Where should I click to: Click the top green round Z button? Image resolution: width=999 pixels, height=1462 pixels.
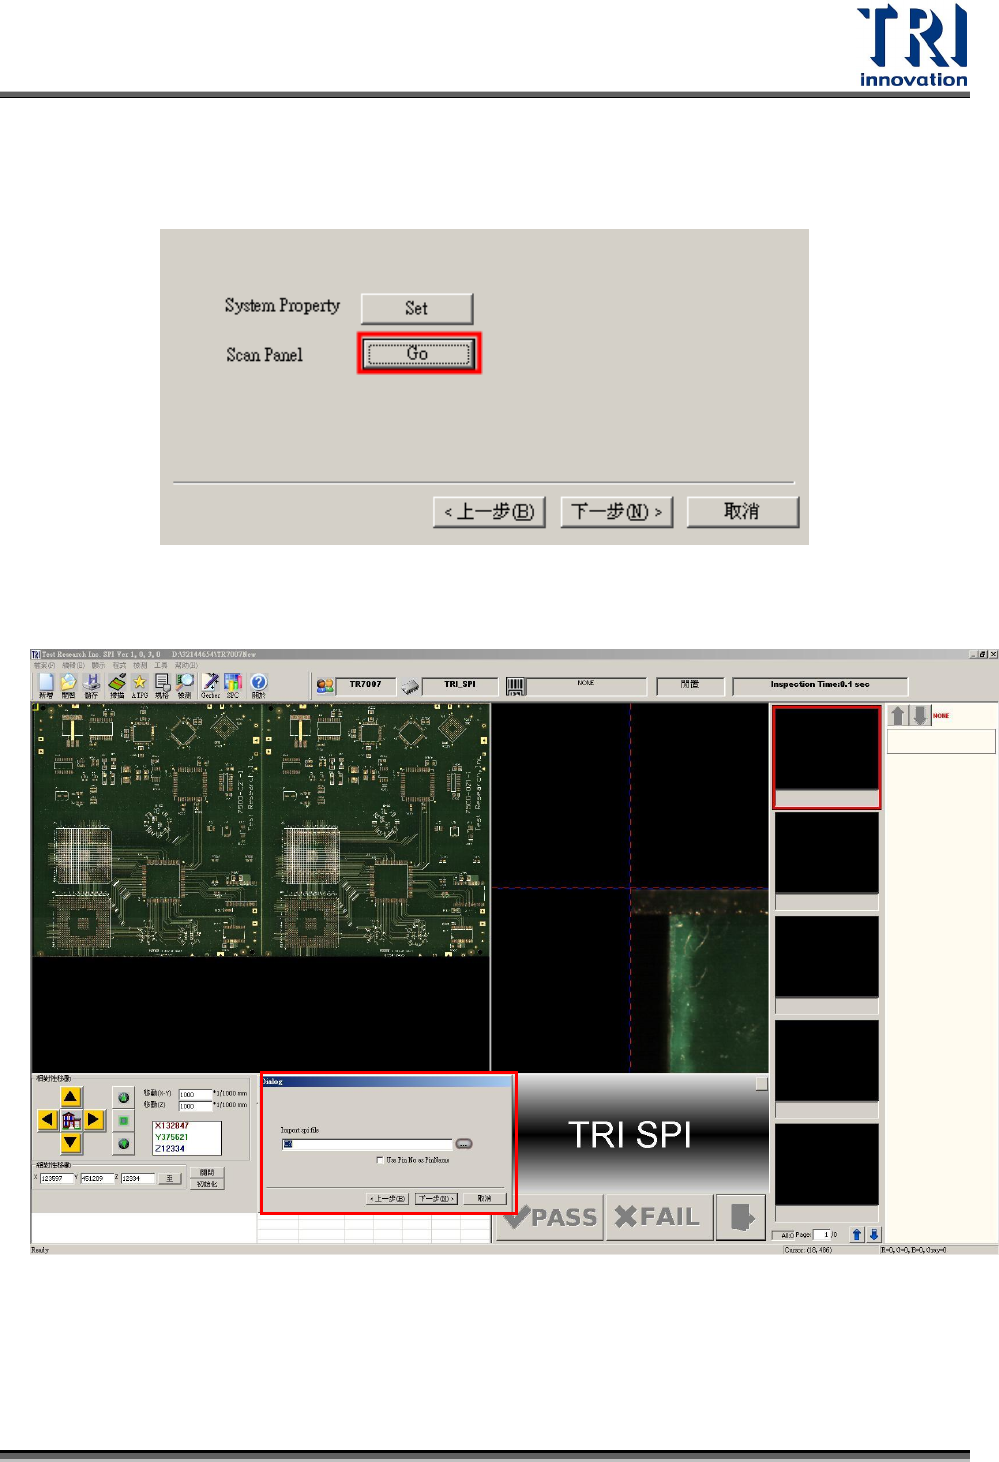pyautogui.click(x=124, y=1098)
